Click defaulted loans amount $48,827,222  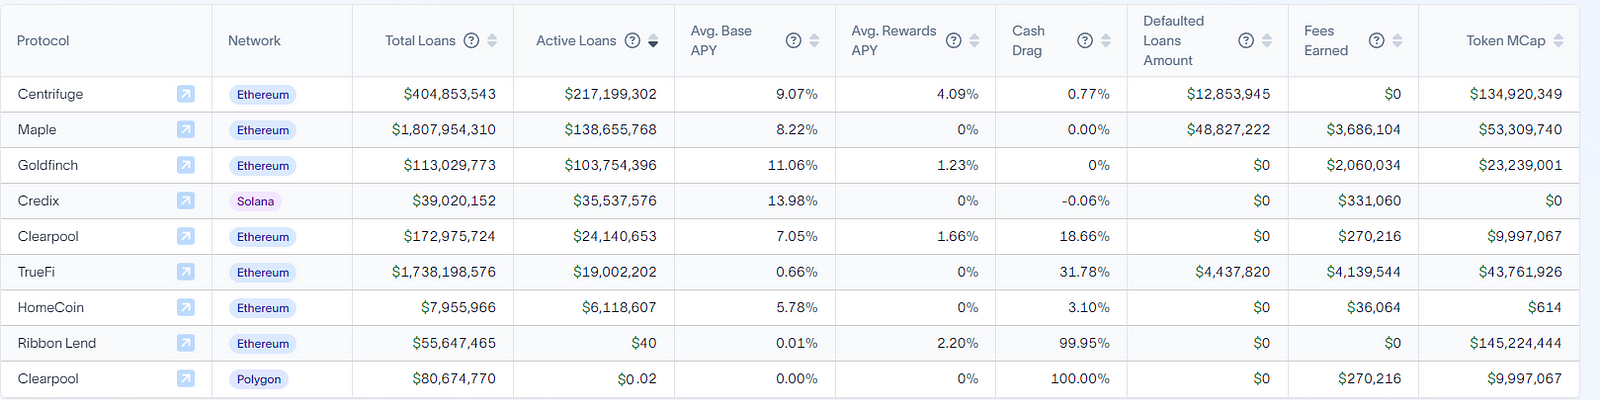[1229, 130]
